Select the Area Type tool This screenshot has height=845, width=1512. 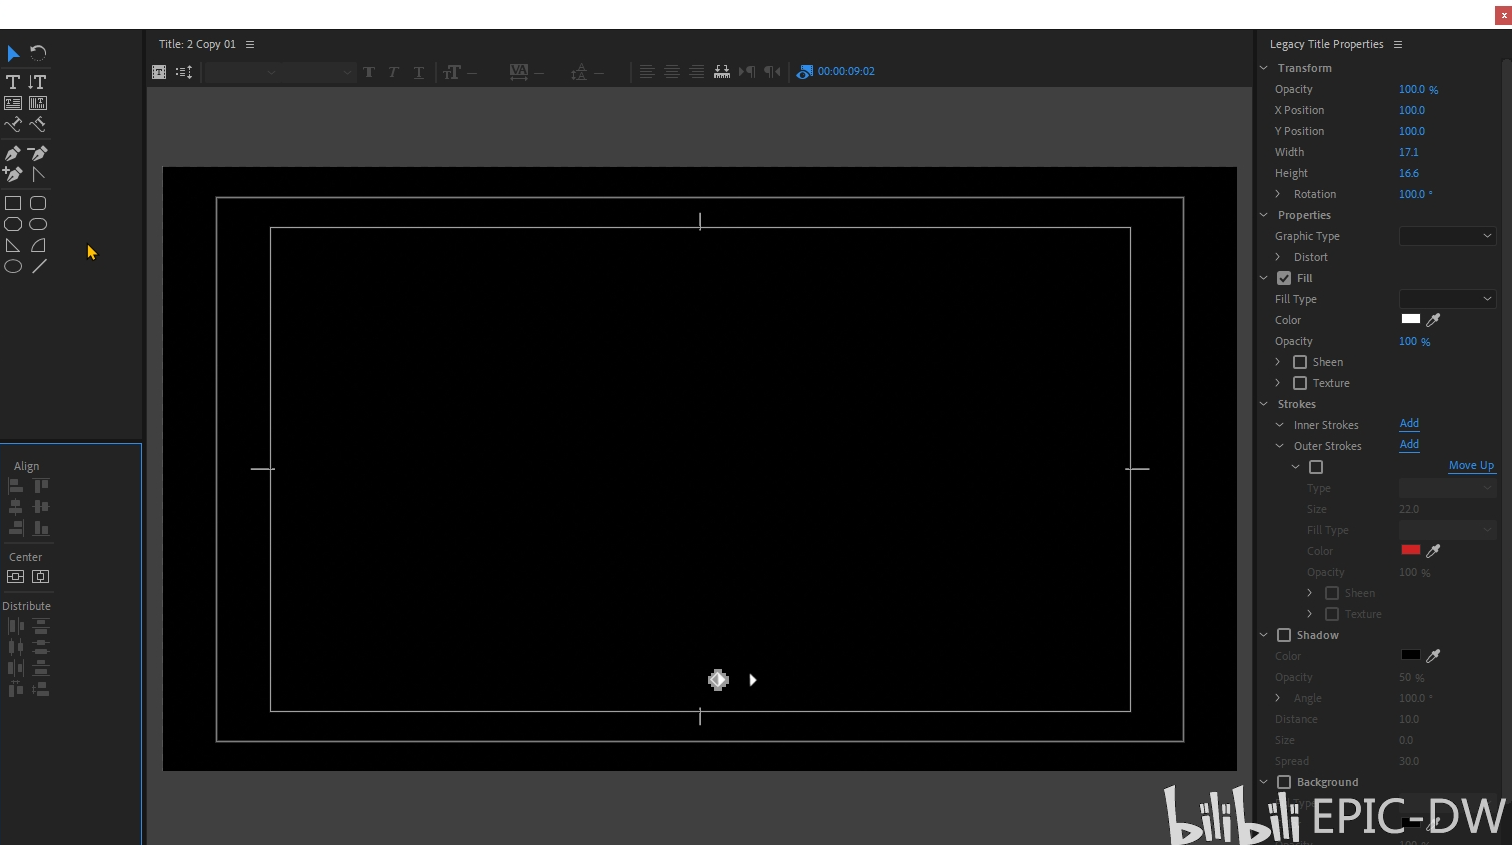pos(13,103)
